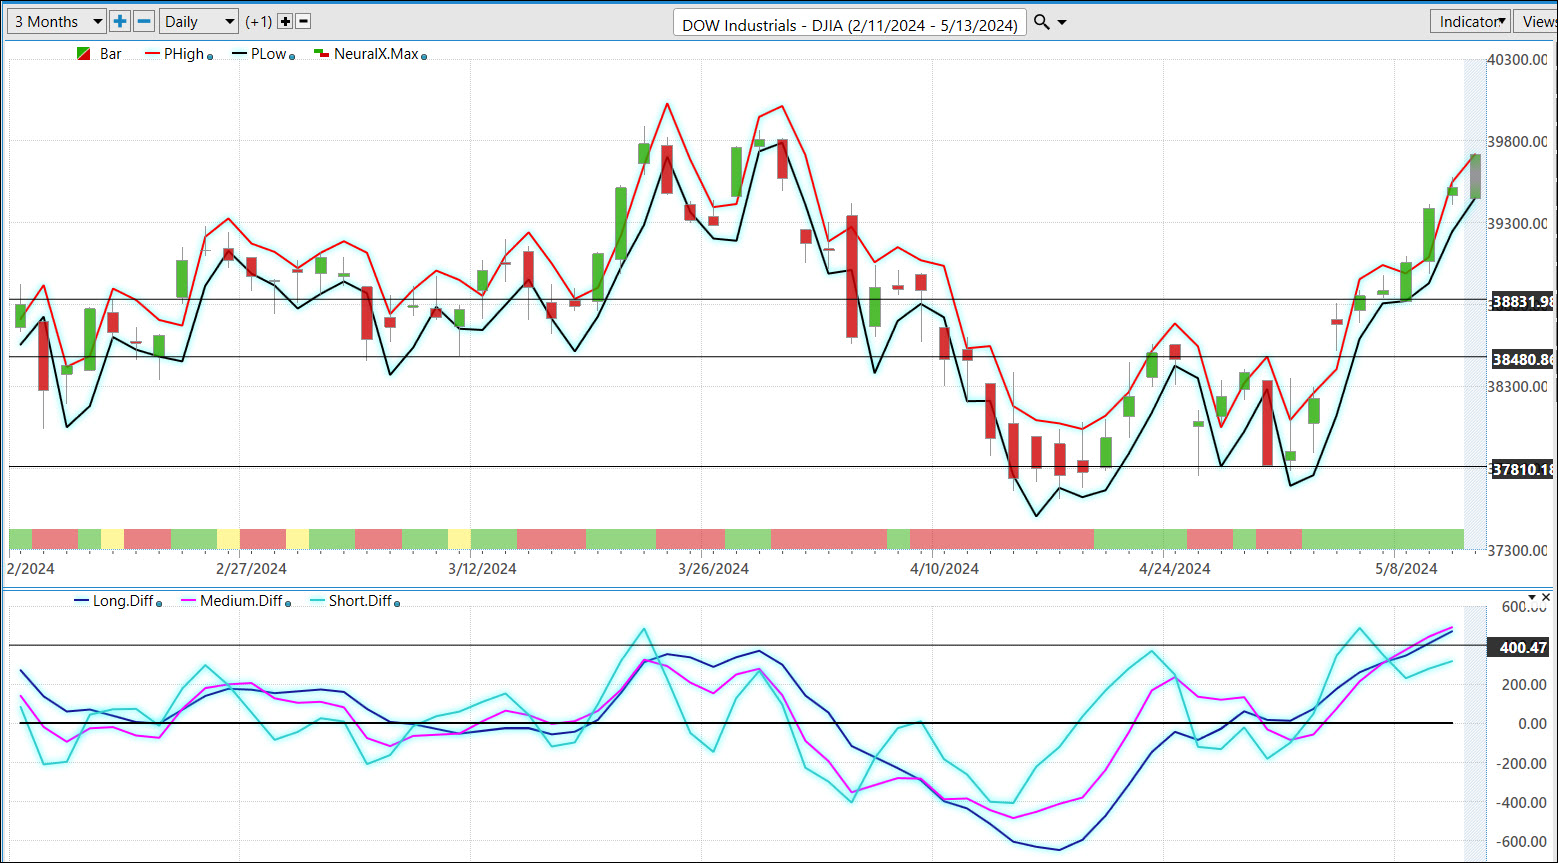1558x863 pixels.
Task: Click the 400.47 indicator level label
Action: (x=1520, y=648)
